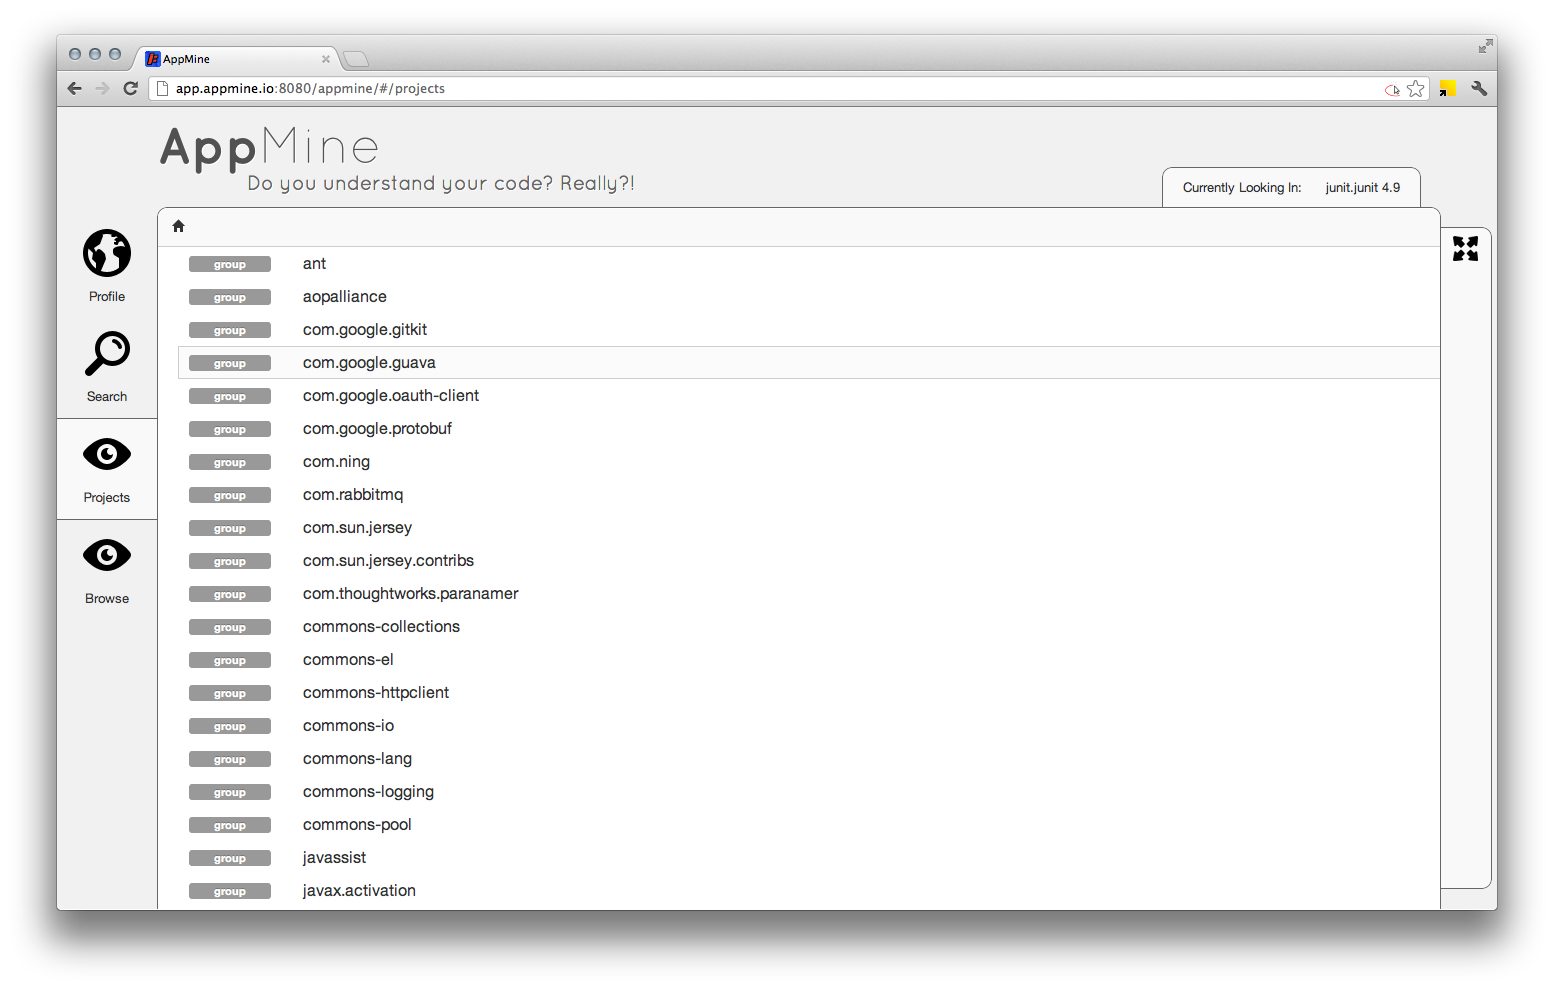1554x988 pixels.
Task: Select the Projects eye icon
Action: click(107, 455)
